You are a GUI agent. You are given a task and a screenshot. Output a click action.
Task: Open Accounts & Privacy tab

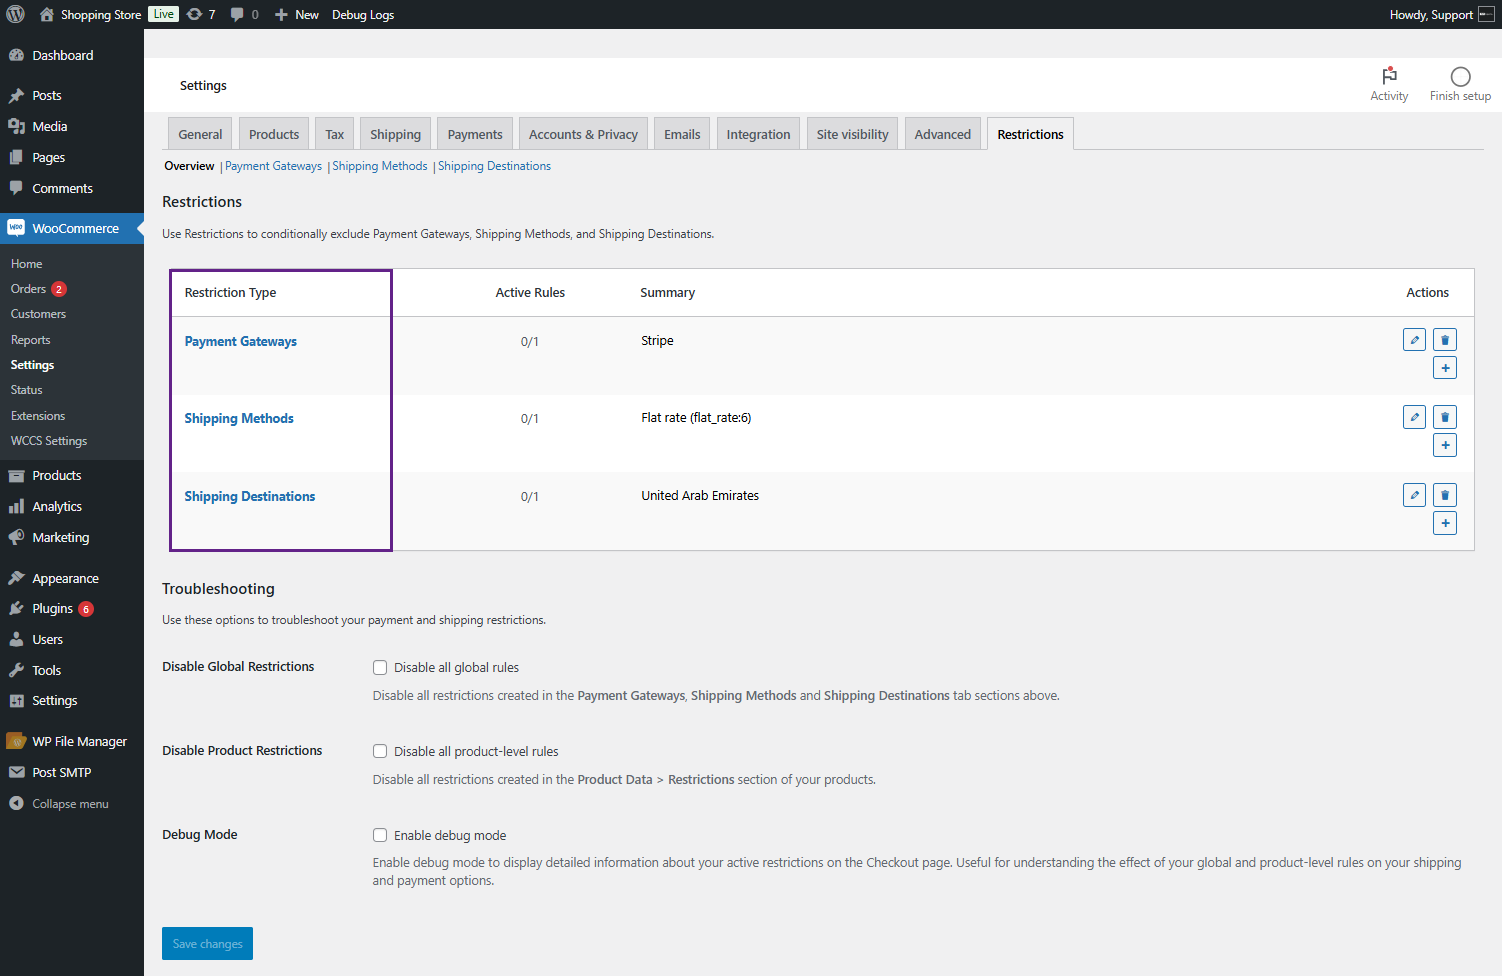583,134
